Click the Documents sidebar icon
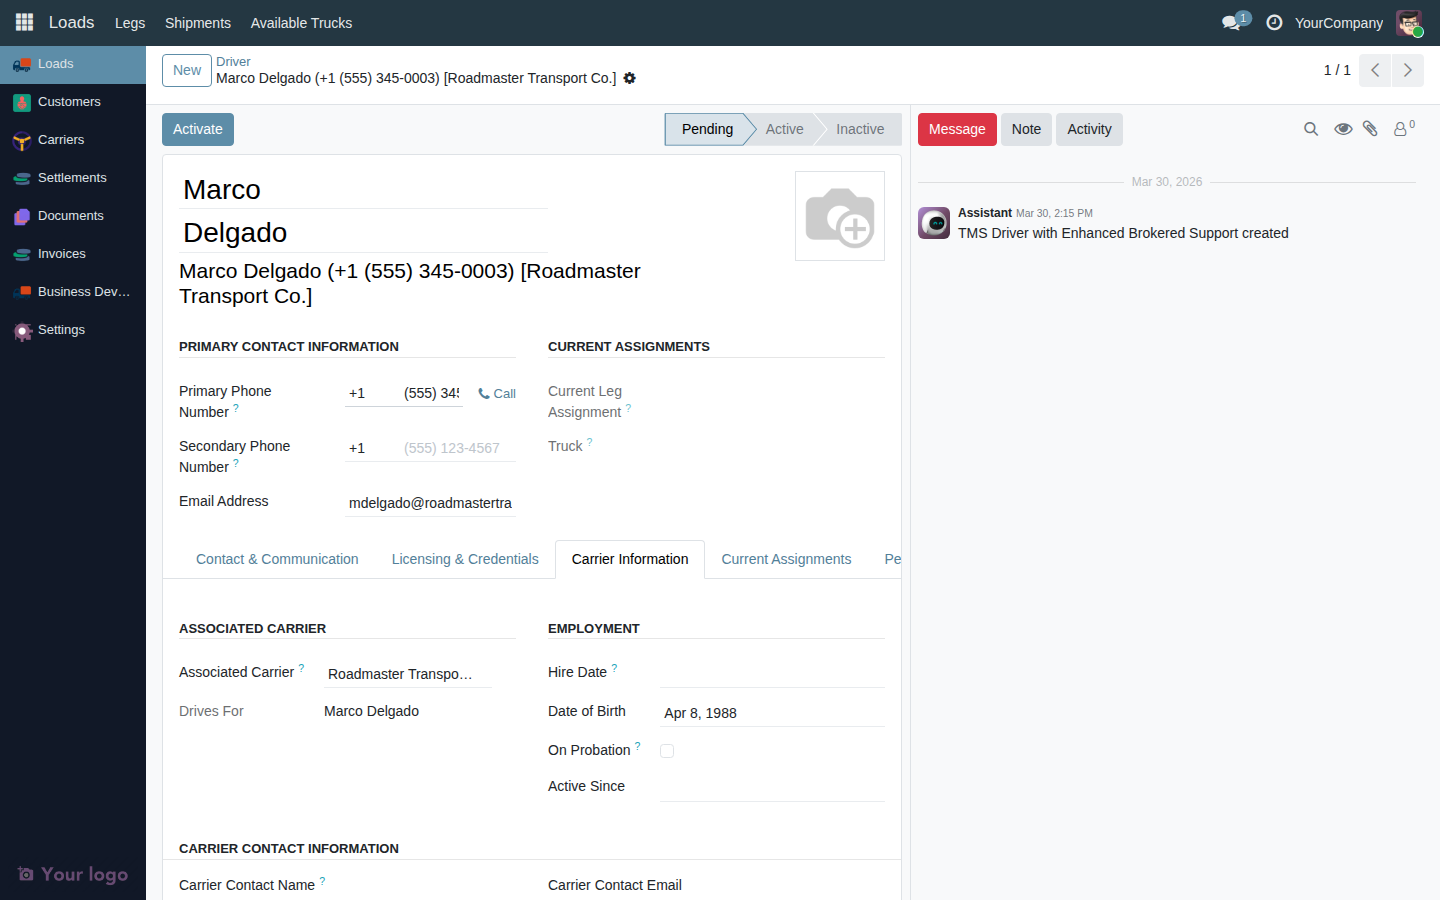Screen dimensions: 1440x900 [x=22, y=216]
